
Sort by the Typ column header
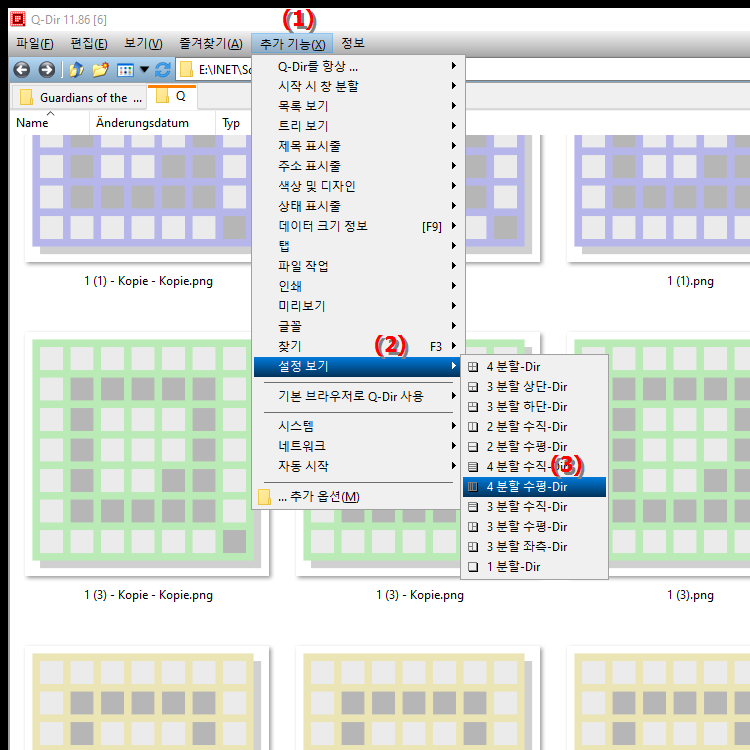233,123
